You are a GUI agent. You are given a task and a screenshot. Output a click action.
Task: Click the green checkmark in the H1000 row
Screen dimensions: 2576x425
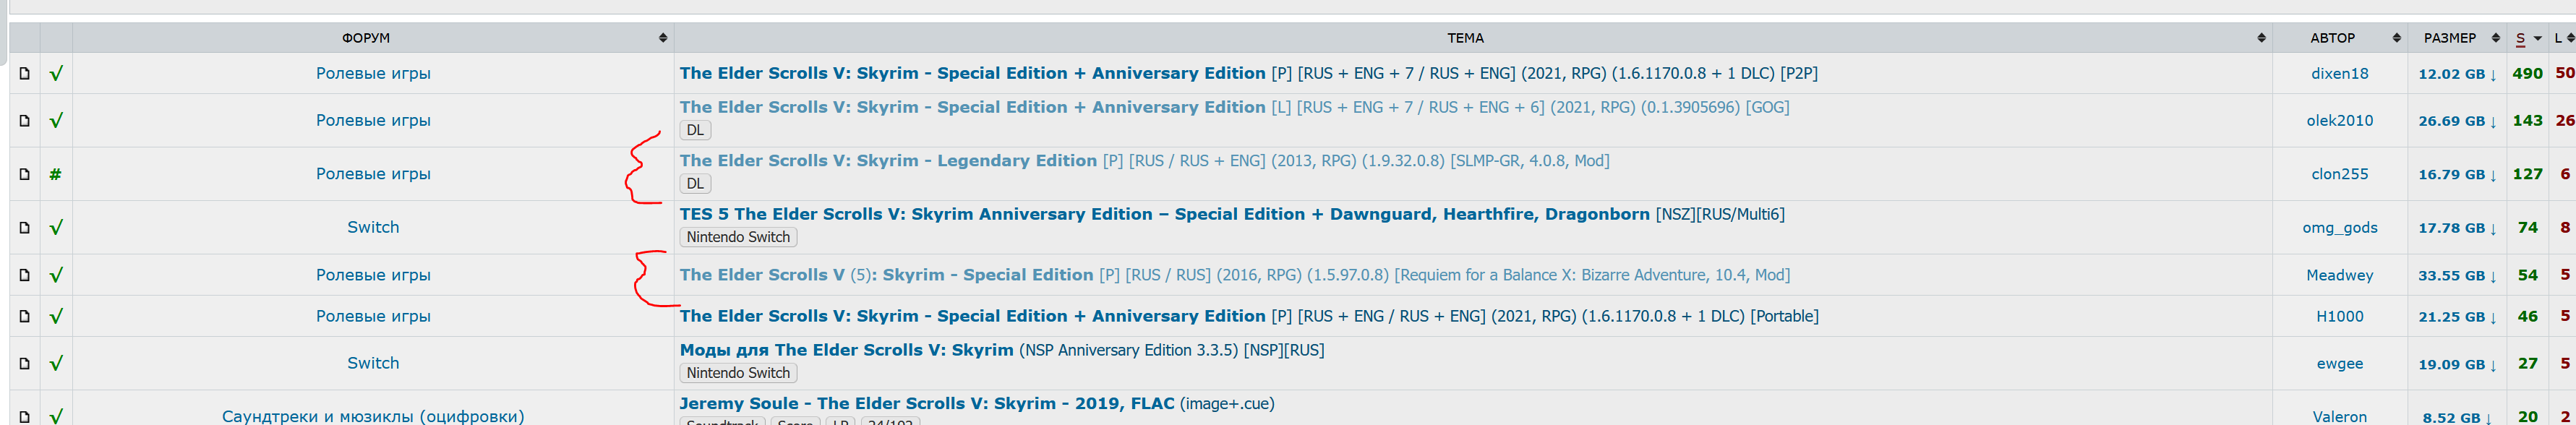[56, 316]
